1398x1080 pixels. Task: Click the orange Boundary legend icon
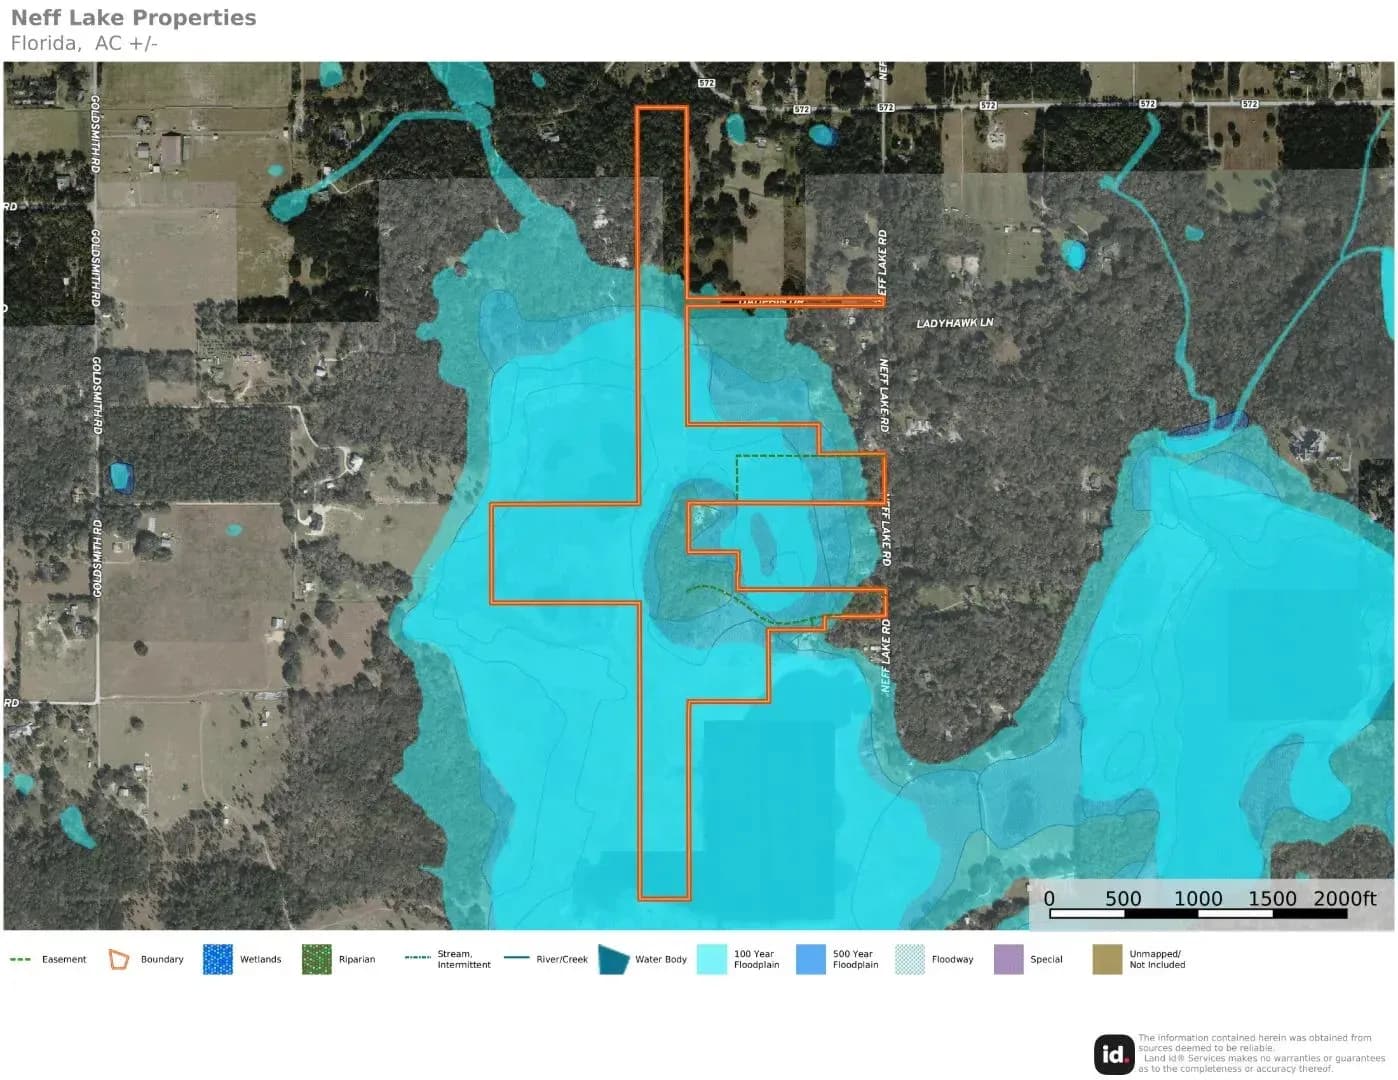click(x=119, y=960)
